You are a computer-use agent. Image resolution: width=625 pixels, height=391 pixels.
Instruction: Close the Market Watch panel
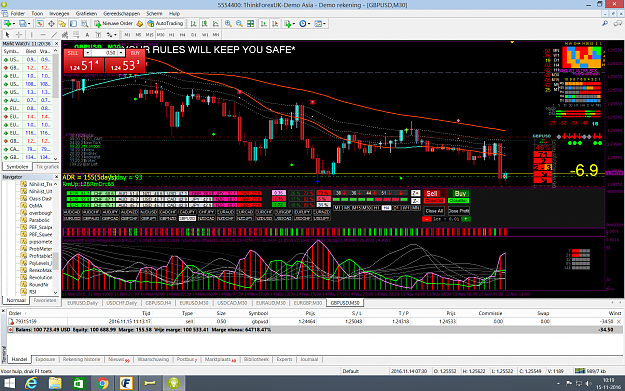(x=56, y=43)
